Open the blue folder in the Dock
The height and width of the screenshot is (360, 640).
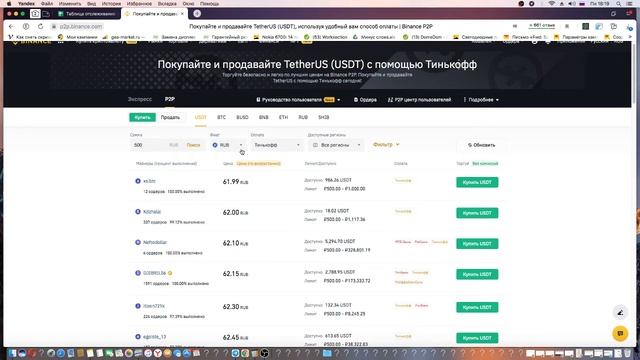pos(327,353)
